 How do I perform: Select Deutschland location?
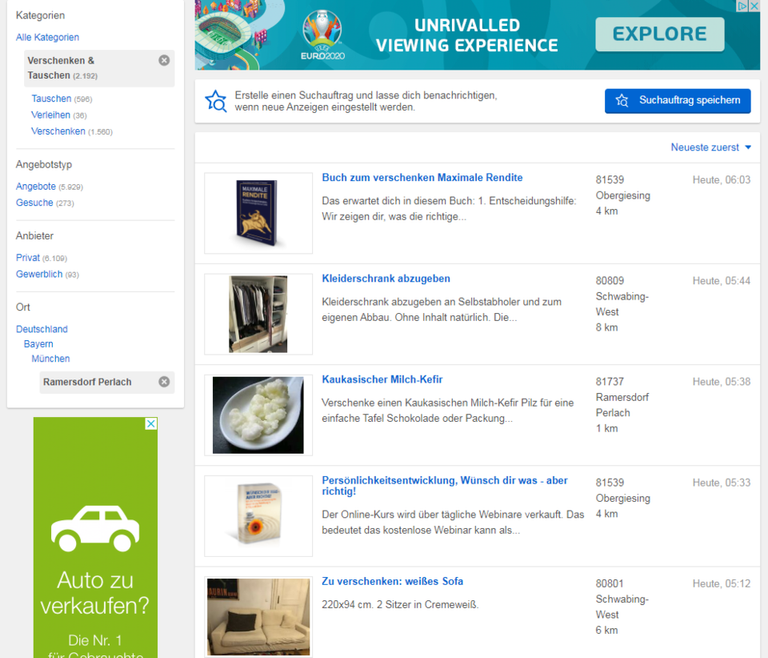click(x=42, y=329)
